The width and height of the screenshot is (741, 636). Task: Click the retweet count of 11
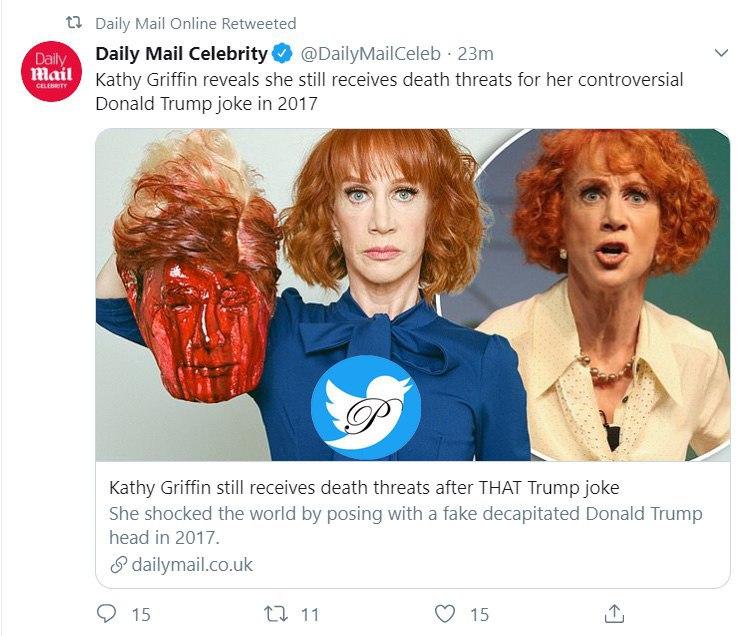tap(309, 613)
